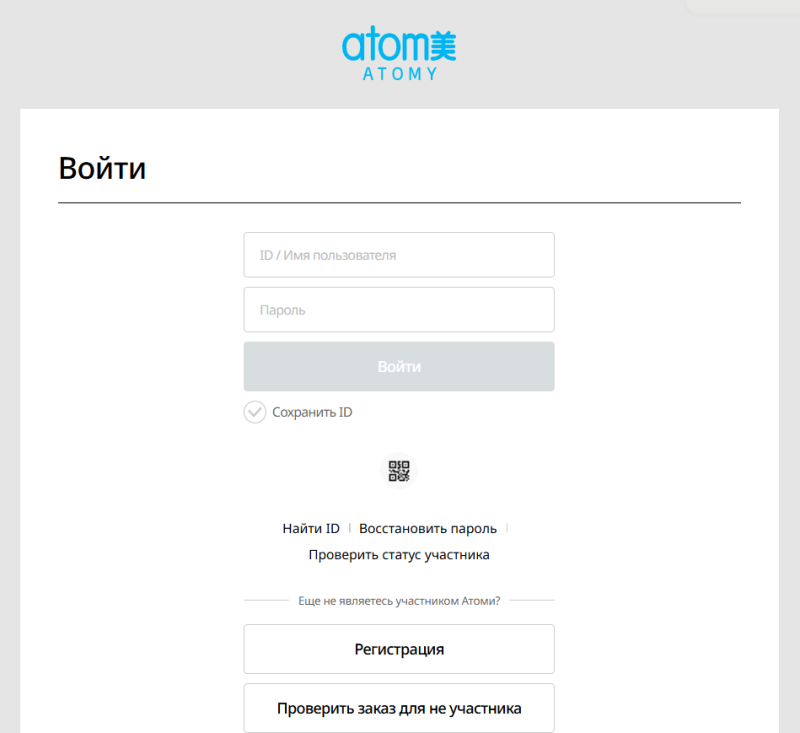Open the Найти ID link
Screen dimensions: 800x733
point(311,528)
